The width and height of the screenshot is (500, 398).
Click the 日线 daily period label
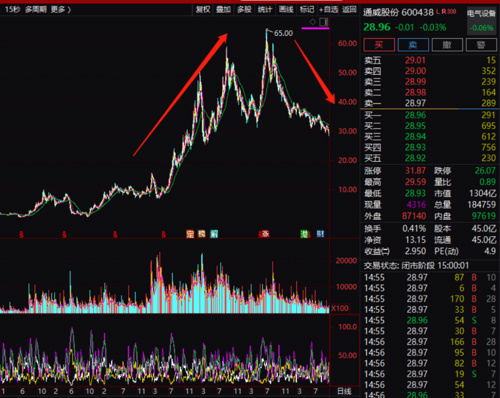(344, 391)
